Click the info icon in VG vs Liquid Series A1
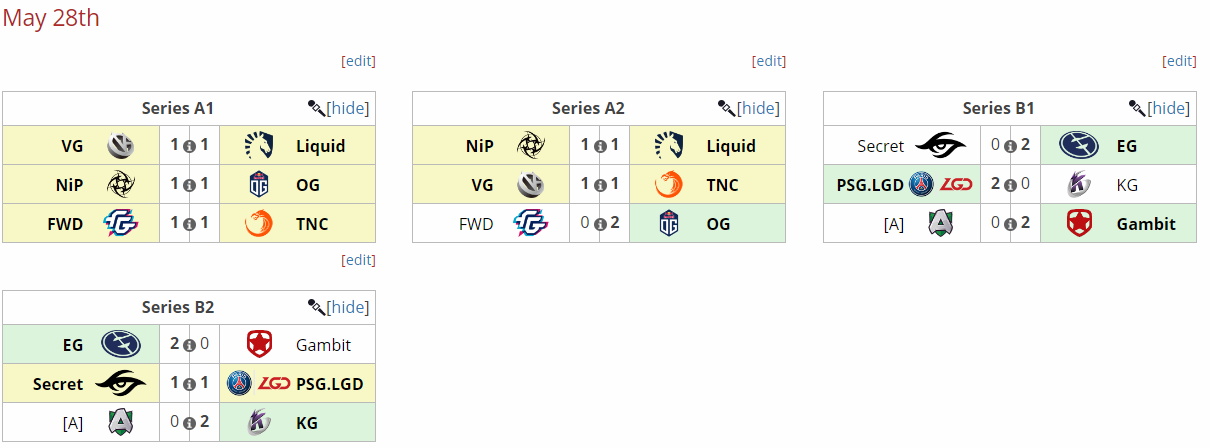Image resolution: width=1210 pixels, height=448 pixels. click(190, 147)
